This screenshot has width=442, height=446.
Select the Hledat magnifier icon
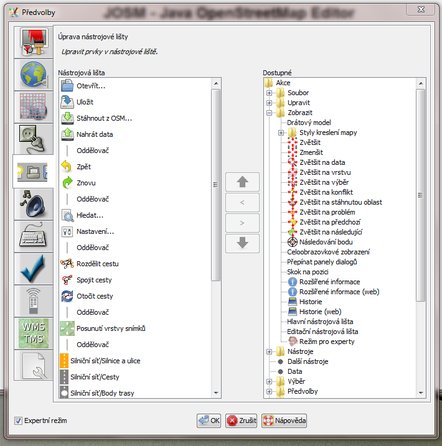point(67,215)
